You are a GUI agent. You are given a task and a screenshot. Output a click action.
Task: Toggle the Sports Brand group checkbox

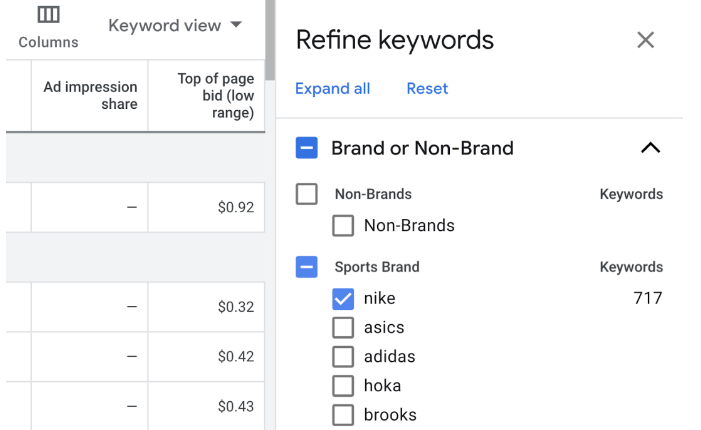click(307, 267)
